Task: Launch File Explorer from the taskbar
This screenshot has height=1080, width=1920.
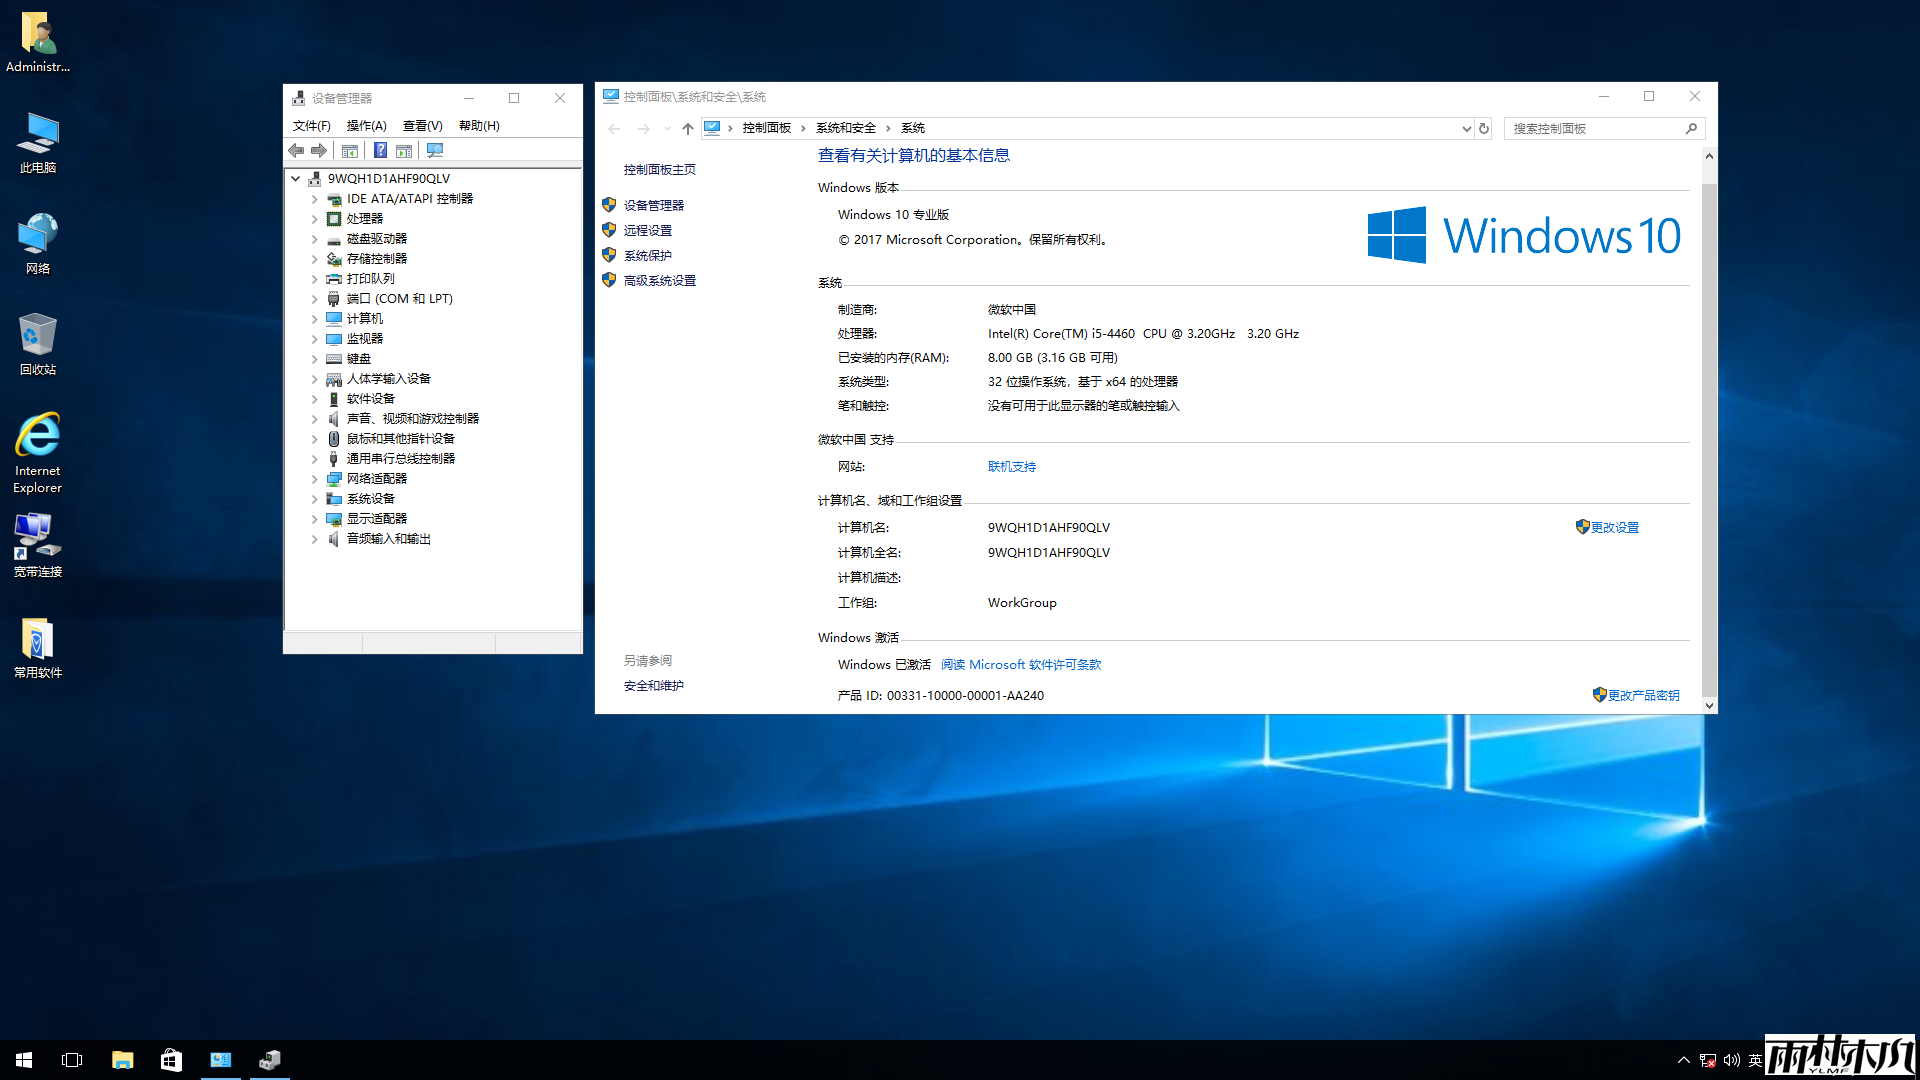Action: pos(122,1059)
